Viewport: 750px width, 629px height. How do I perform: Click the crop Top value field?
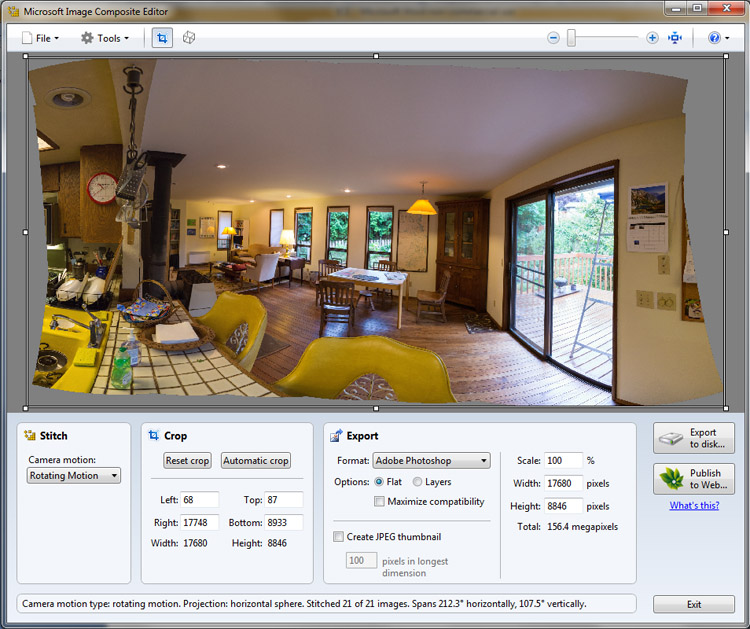pyautogui.click(x=284, y=499)
